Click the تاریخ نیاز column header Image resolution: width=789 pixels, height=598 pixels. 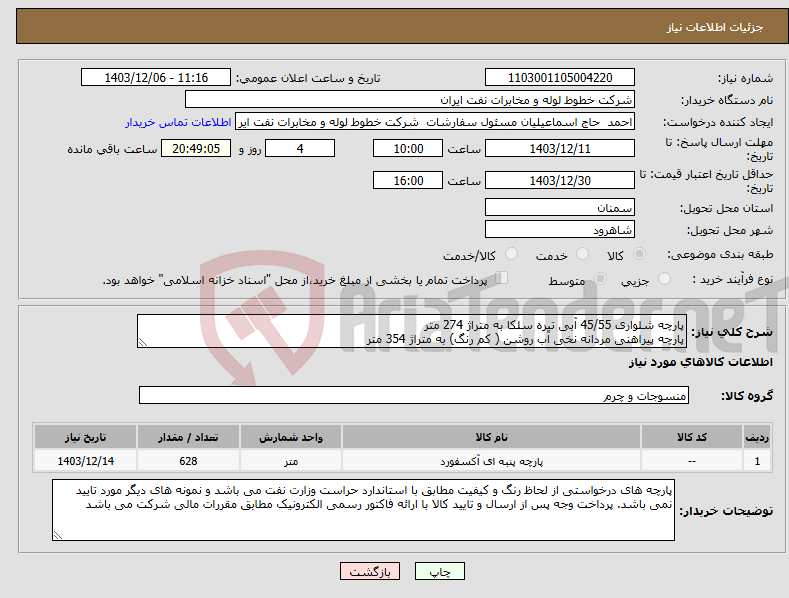point(86,437)
